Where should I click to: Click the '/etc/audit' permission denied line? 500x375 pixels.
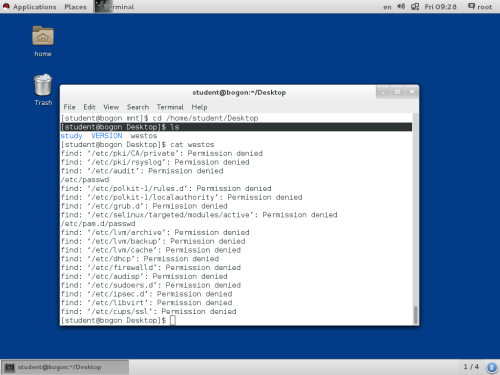tap(142, 171)
